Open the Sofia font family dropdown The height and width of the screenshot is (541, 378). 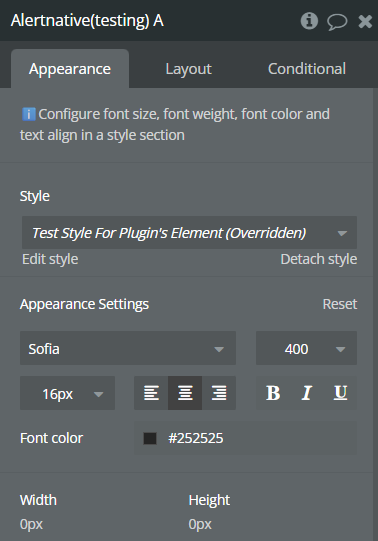click(x=128, y=348)
